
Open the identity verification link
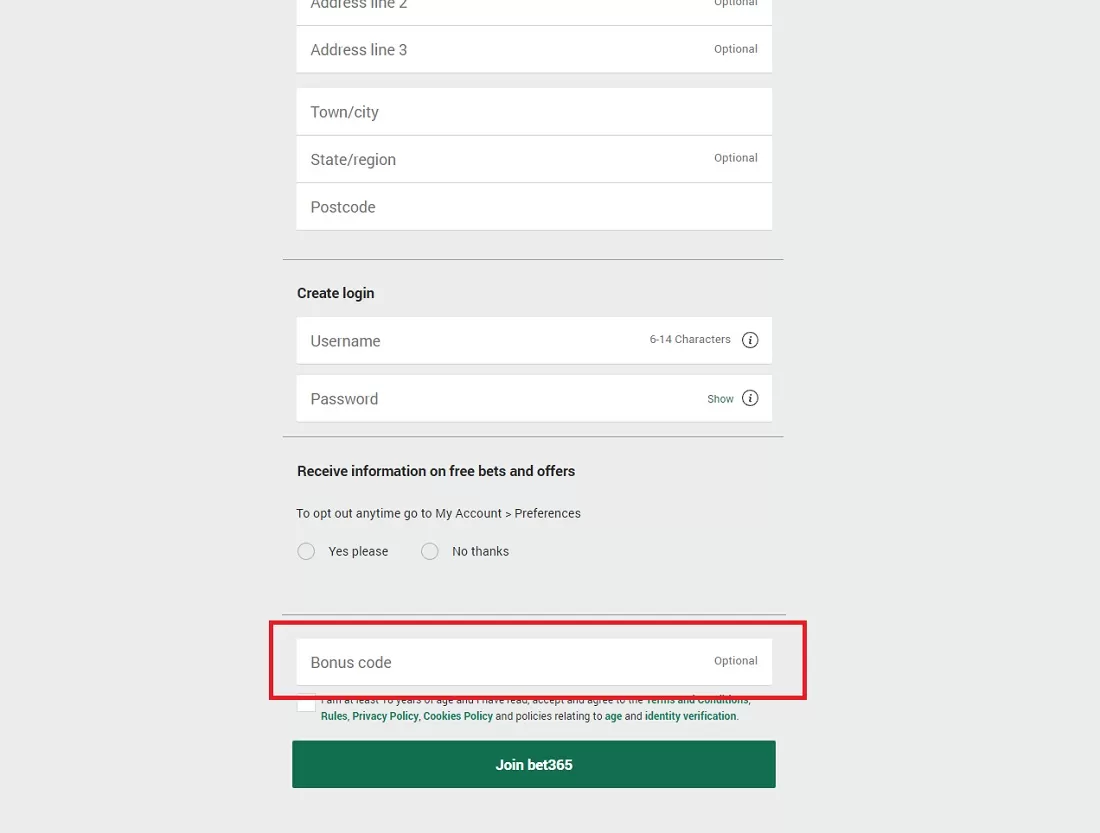point(690,716)
